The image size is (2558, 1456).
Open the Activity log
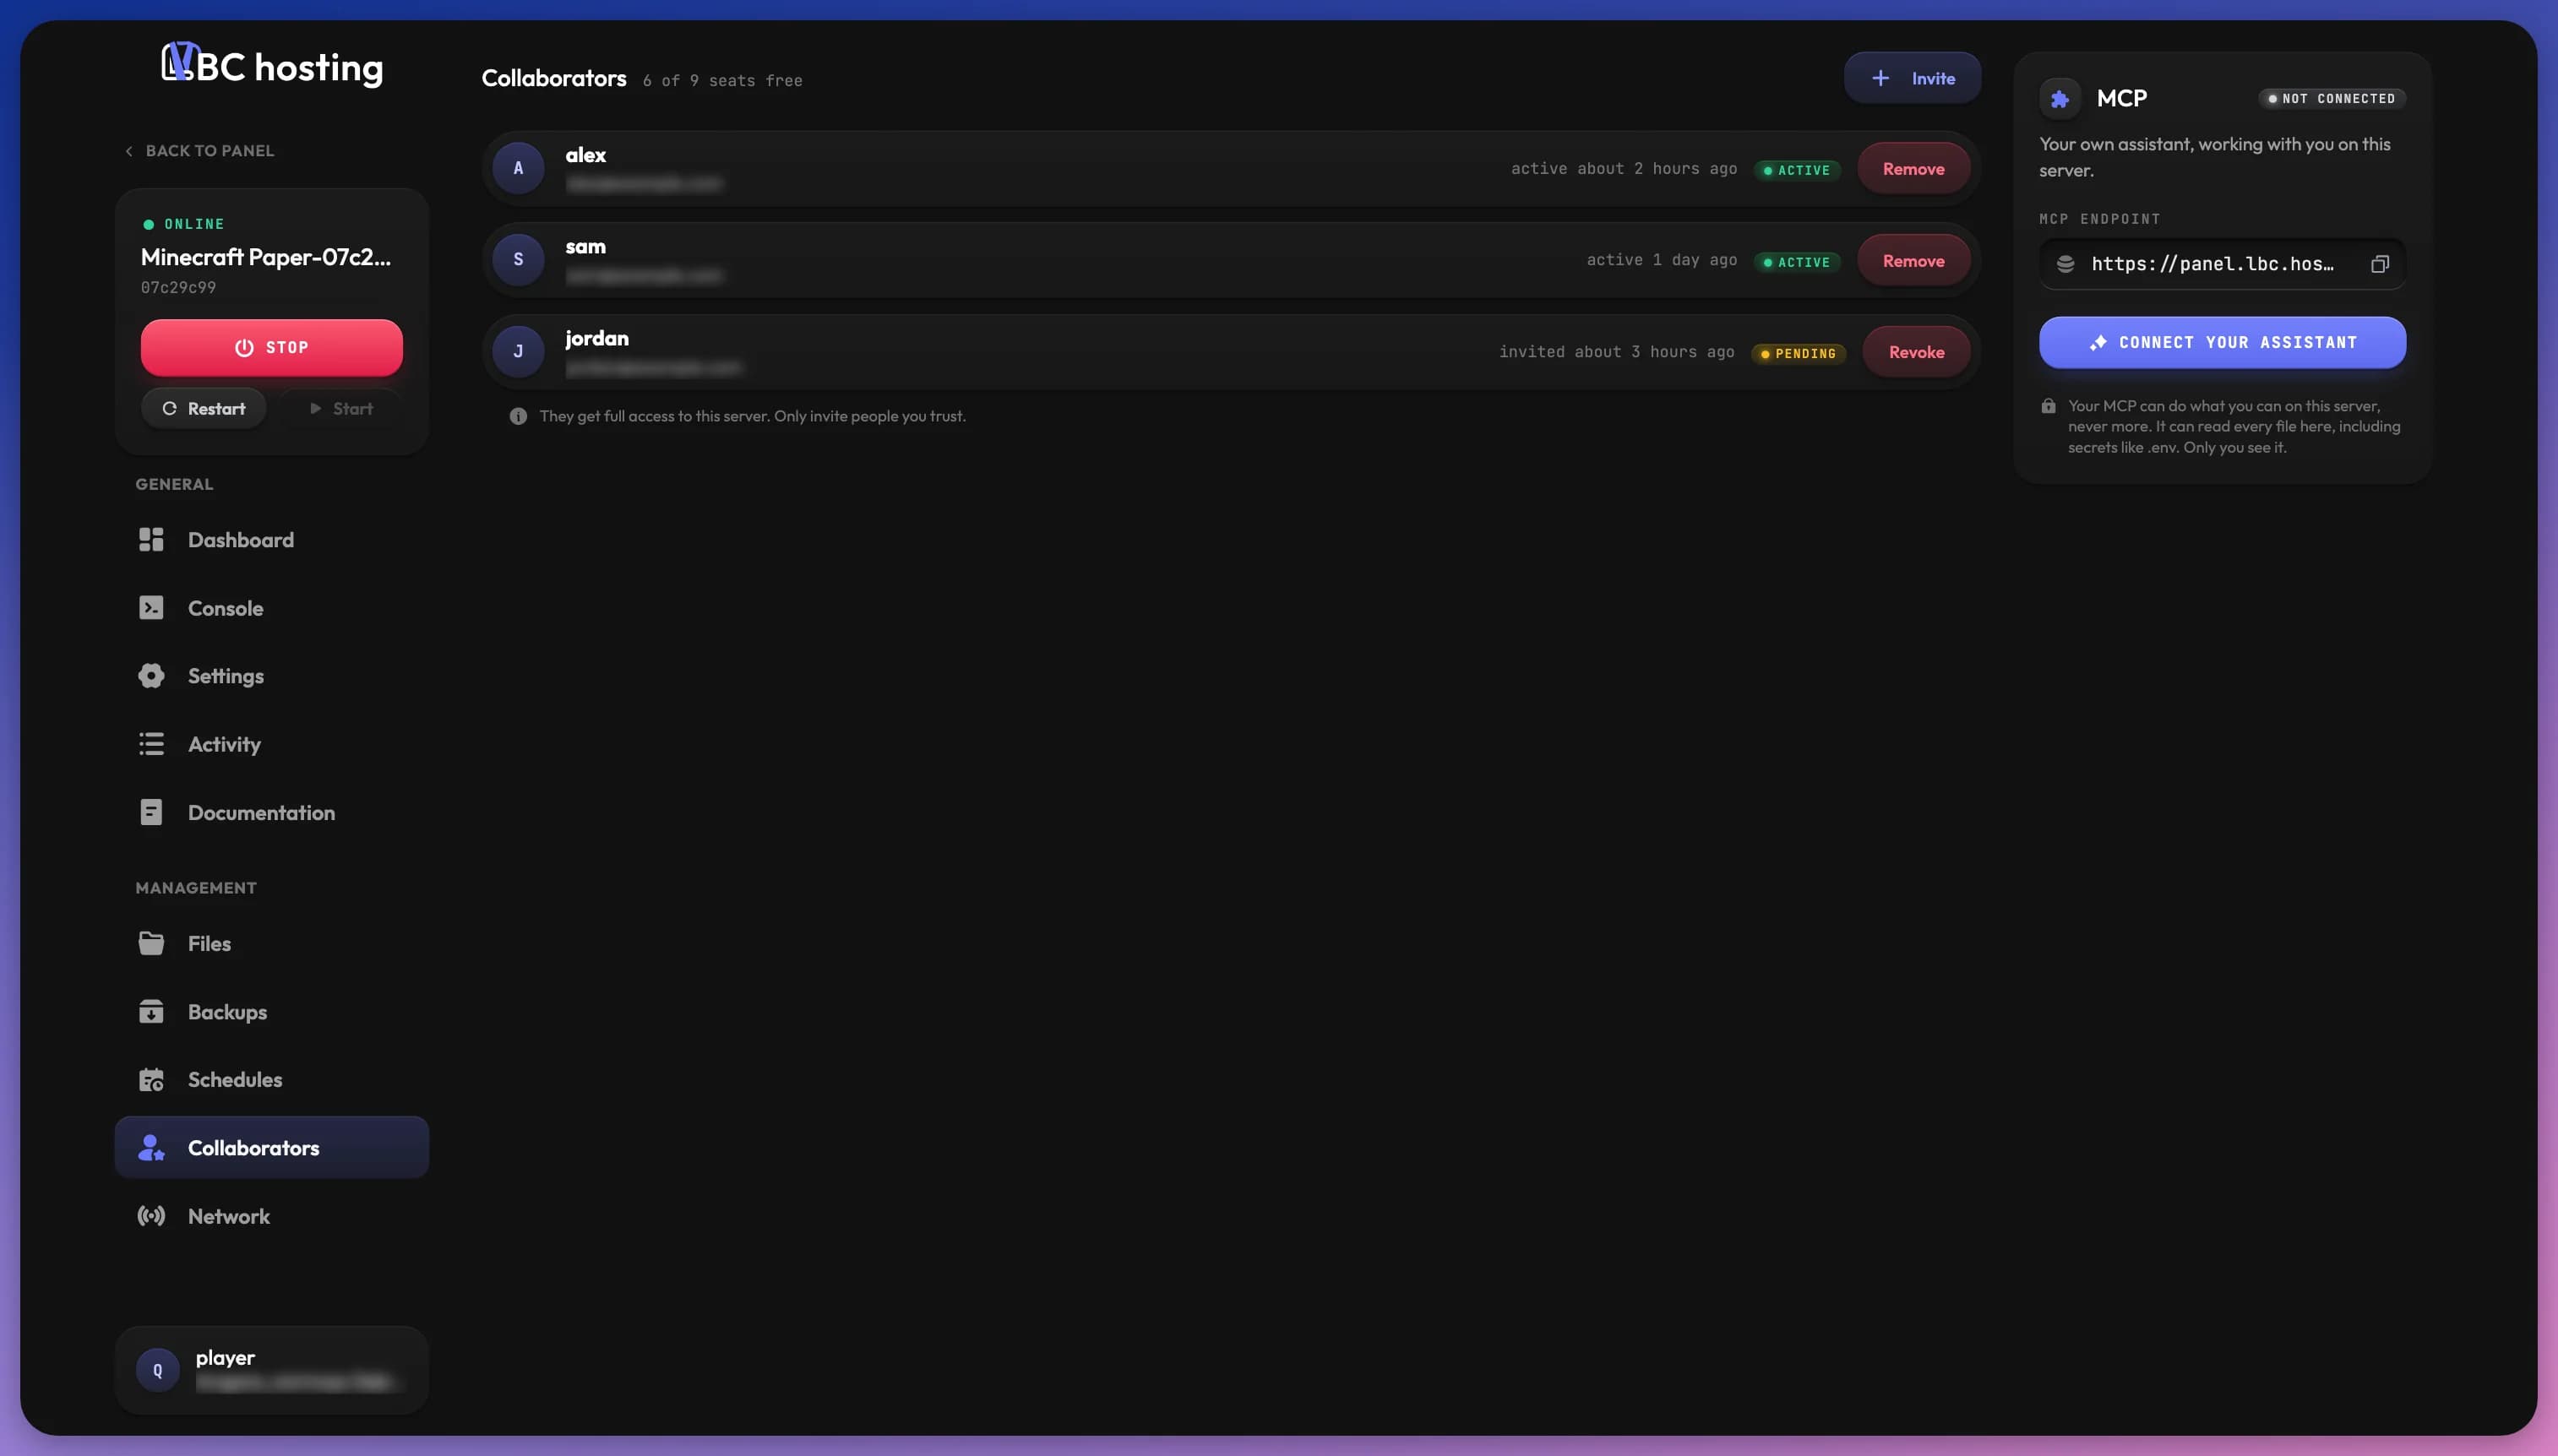coord(272,744)
